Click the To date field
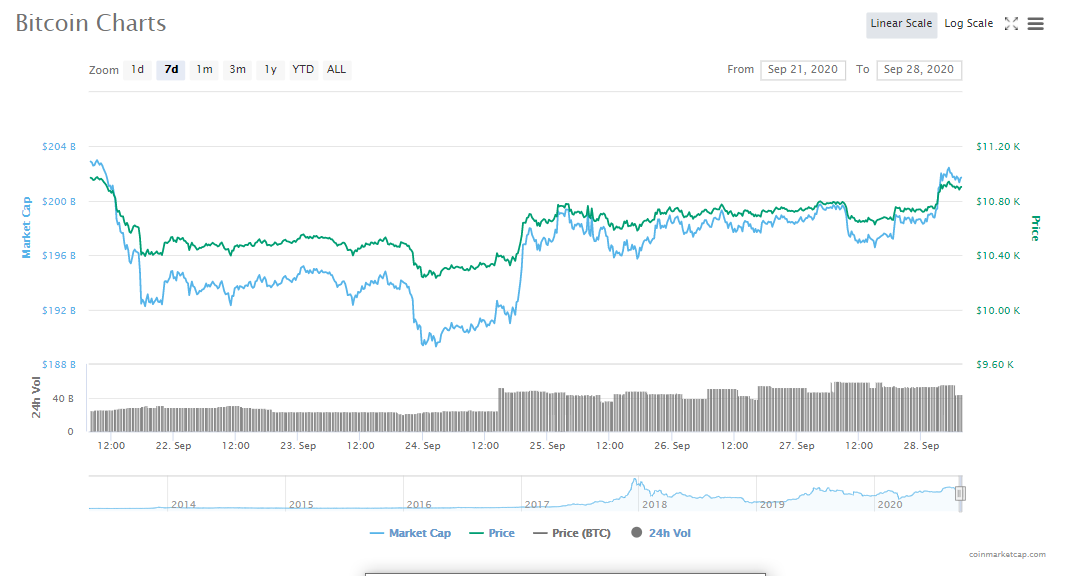This screenshot has width=1071, height=576. pos(918,70)
